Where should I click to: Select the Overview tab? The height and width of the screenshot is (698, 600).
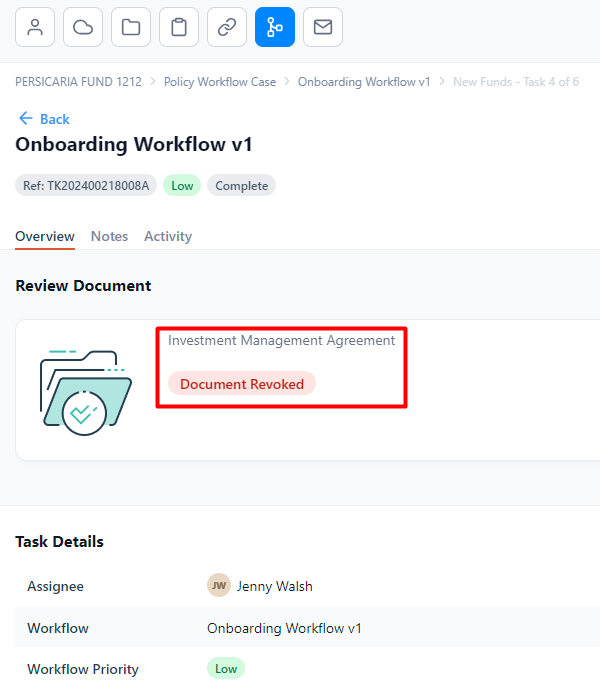45,236
